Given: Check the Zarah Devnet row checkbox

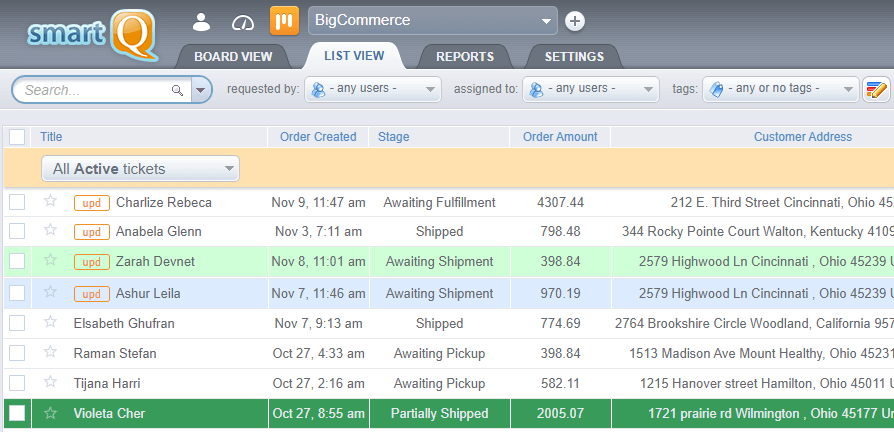Looking at the screenshot, I should click(17, 261).
